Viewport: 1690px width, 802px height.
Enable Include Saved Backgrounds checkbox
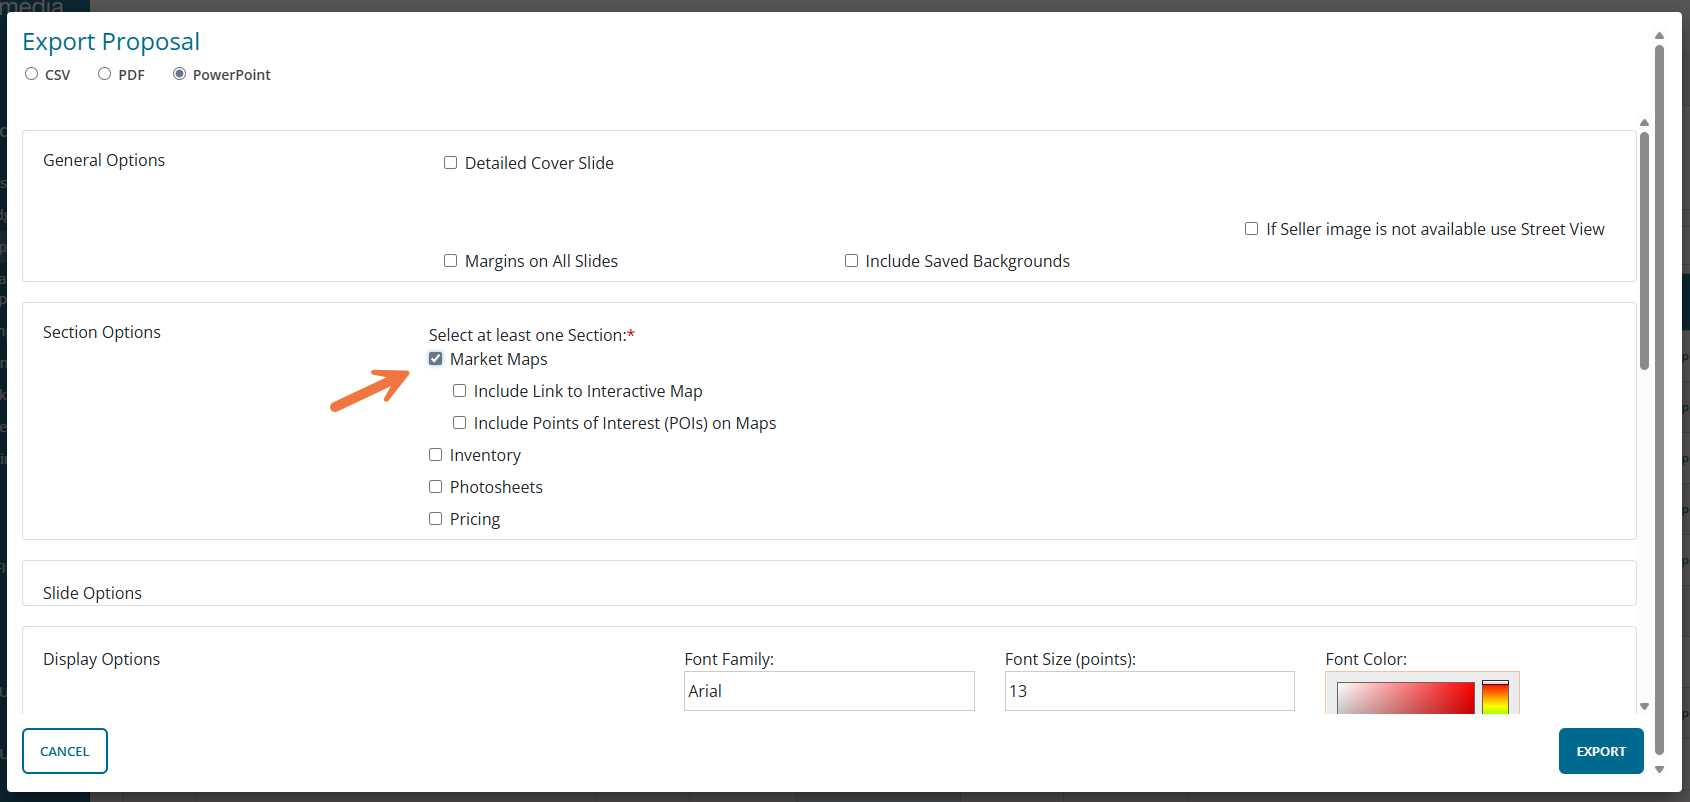[x=852, y=261]
